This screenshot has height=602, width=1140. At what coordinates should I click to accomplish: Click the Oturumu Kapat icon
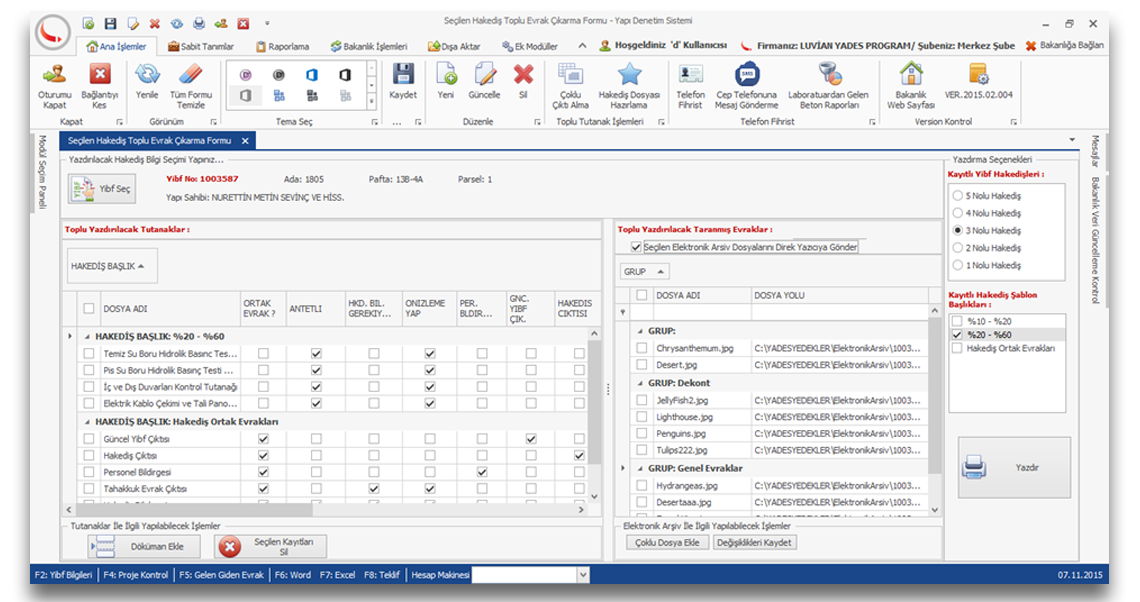[x=54, y=75]
